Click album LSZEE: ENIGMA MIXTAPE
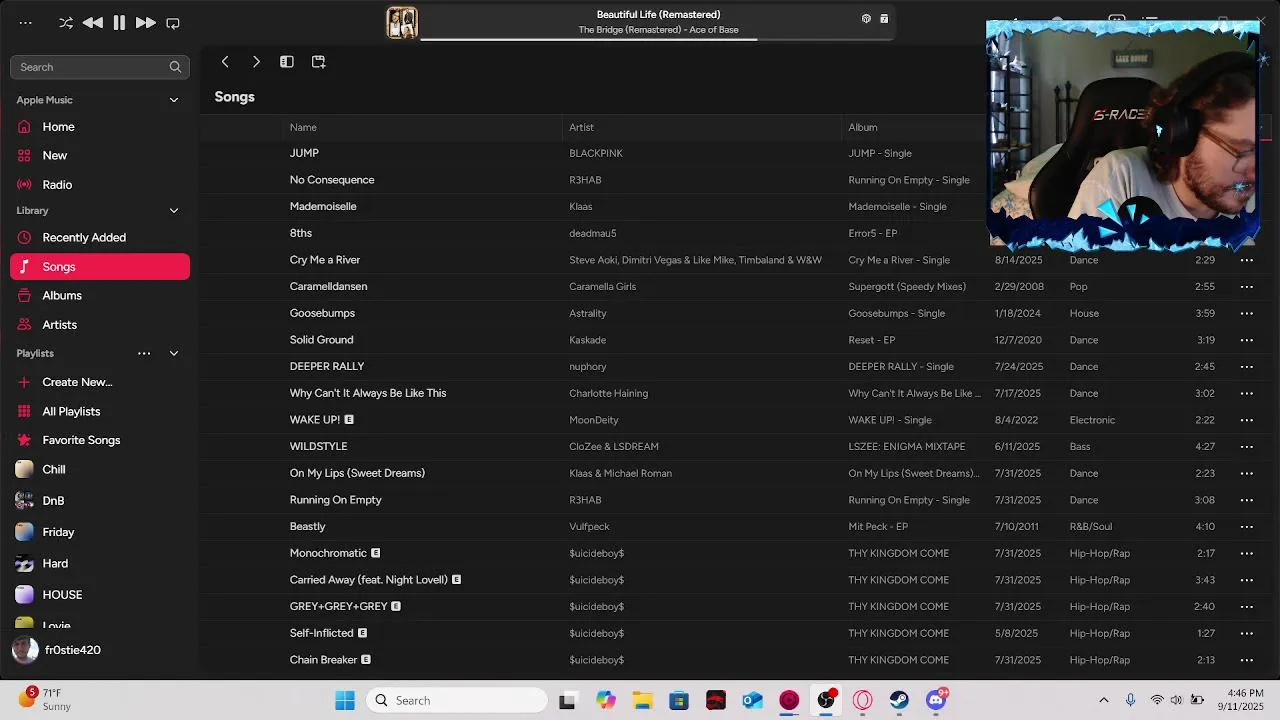The image size is (1280, 720). point(907,447)
